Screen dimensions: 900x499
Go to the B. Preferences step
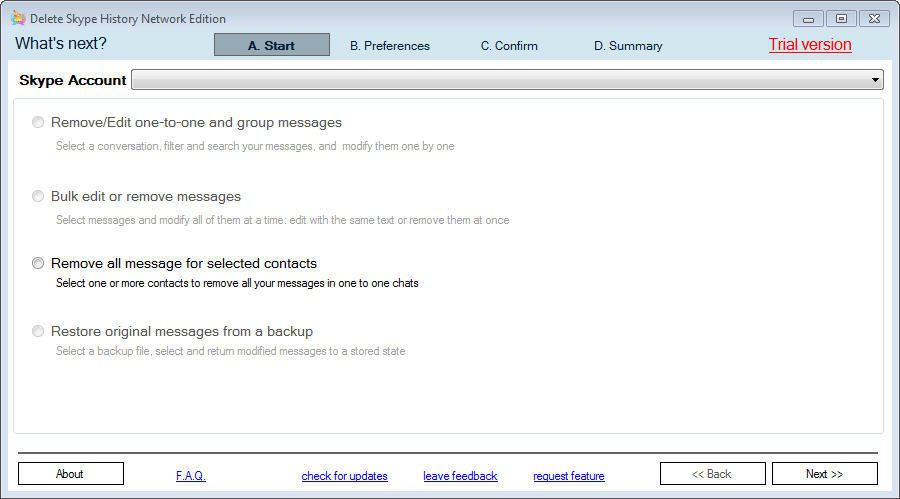pyautogui.click(x=390, y=45)
